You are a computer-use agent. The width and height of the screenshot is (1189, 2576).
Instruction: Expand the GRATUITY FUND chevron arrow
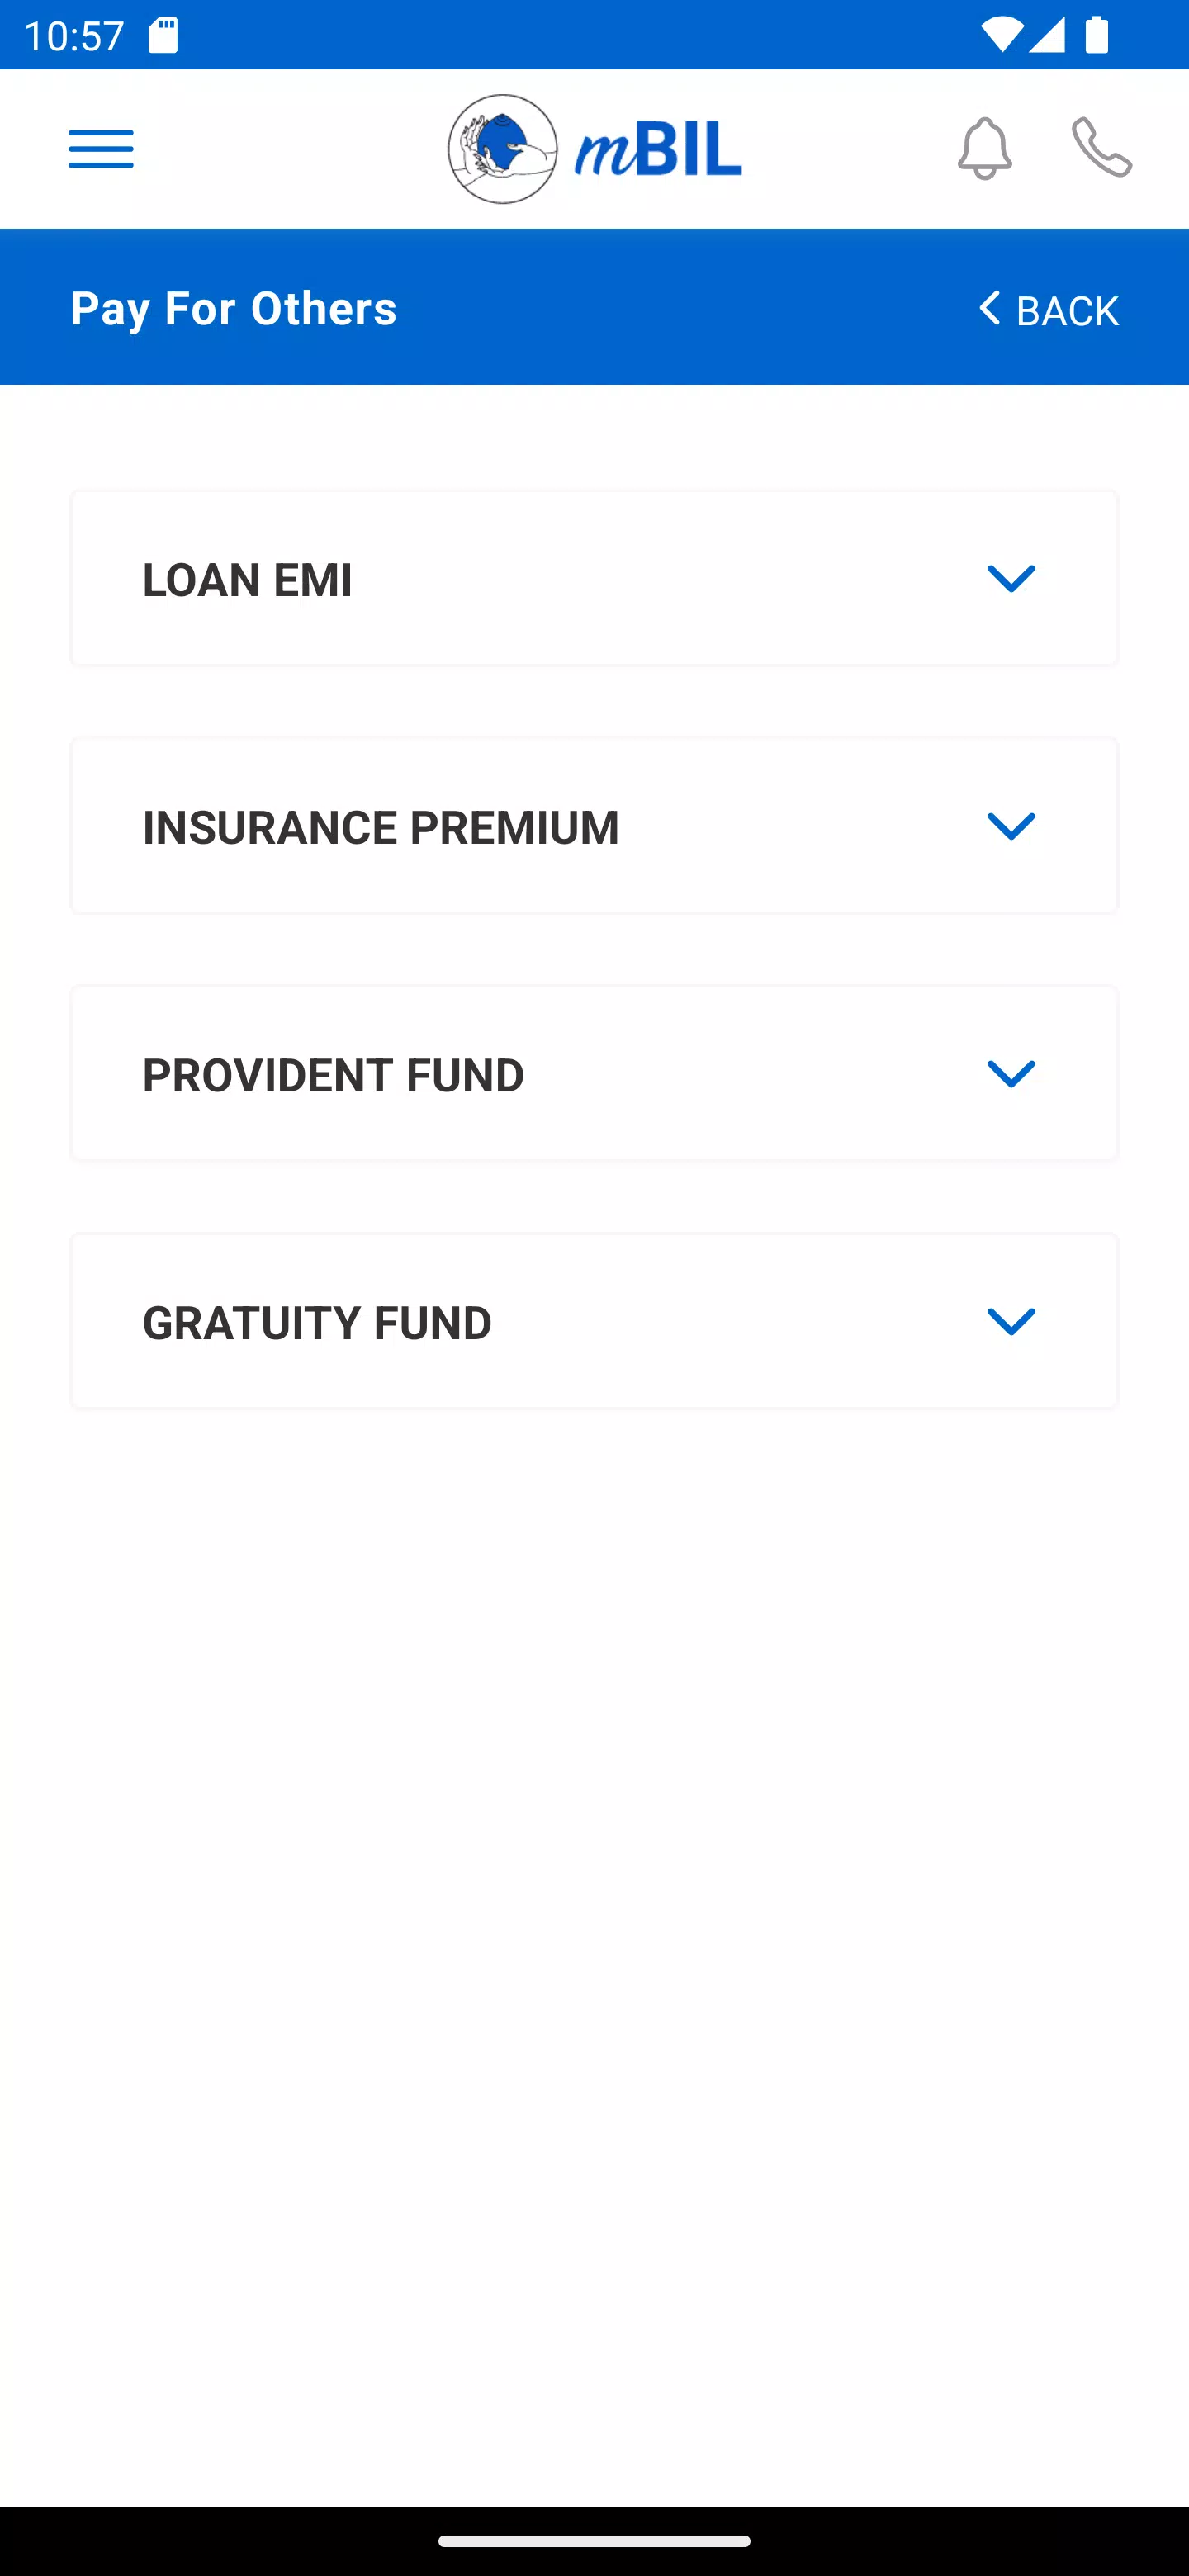pos(1011,1322)
